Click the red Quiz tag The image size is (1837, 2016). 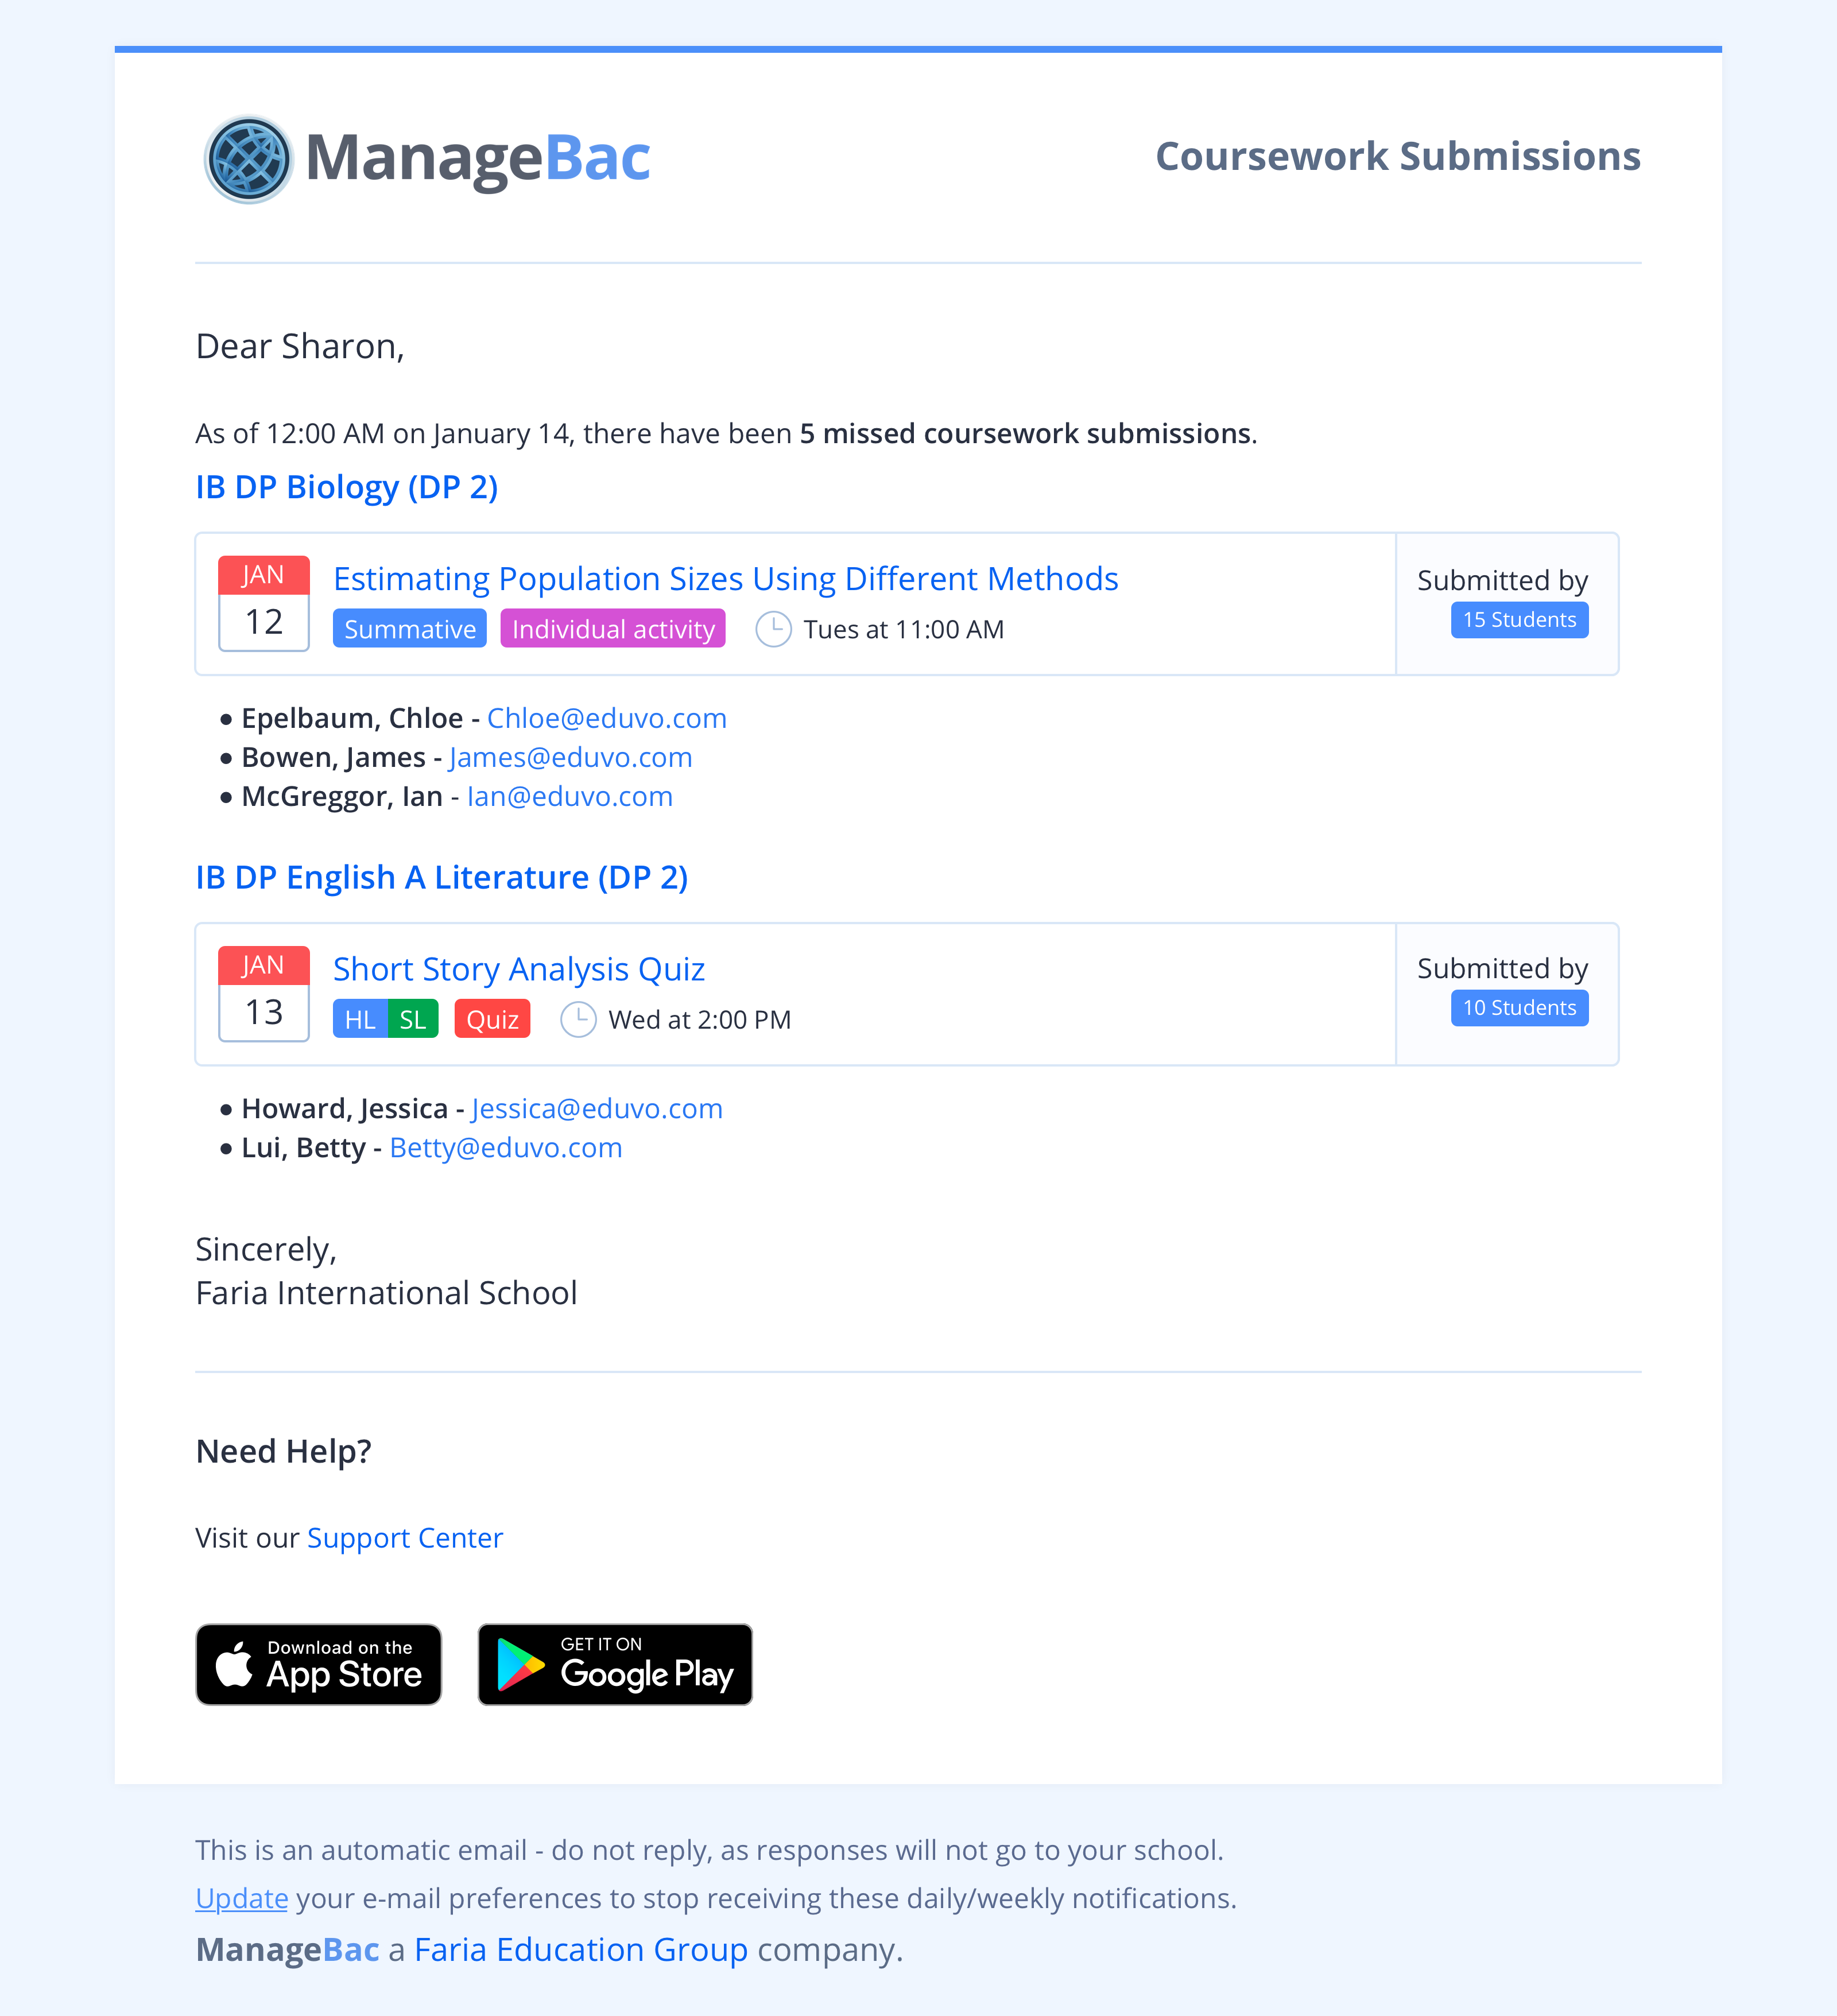pyautogui.click(x=492, y=1019)
